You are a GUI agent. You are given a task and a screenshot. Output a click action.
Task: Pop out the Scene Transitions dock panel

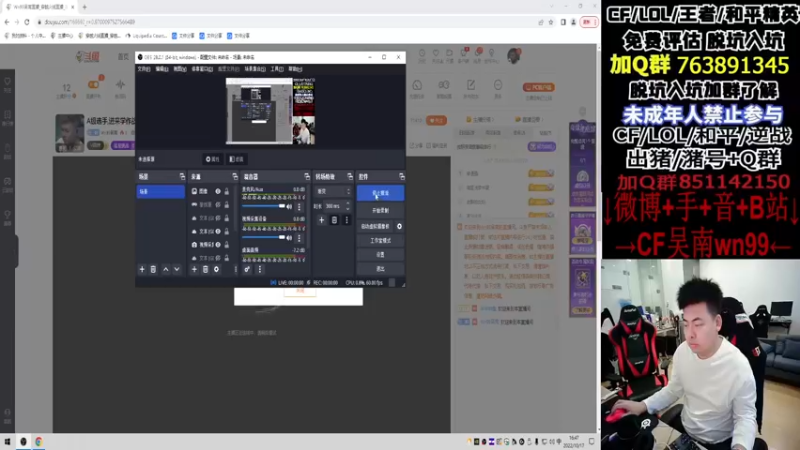tap(349, 177)
